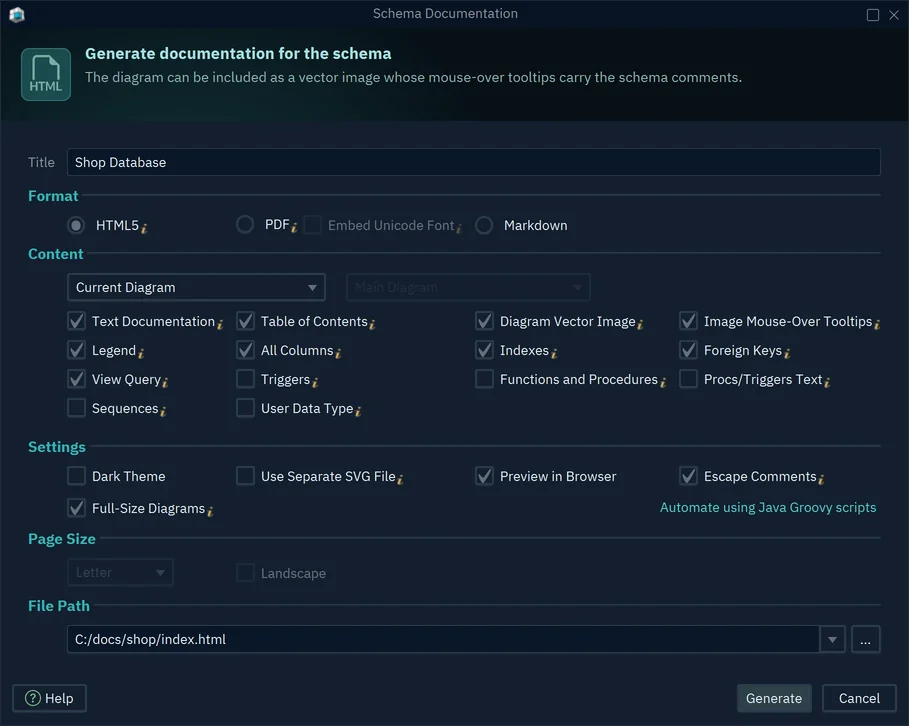
Task: Uncheck the Indexes checkbox
Action: [484, 350]
